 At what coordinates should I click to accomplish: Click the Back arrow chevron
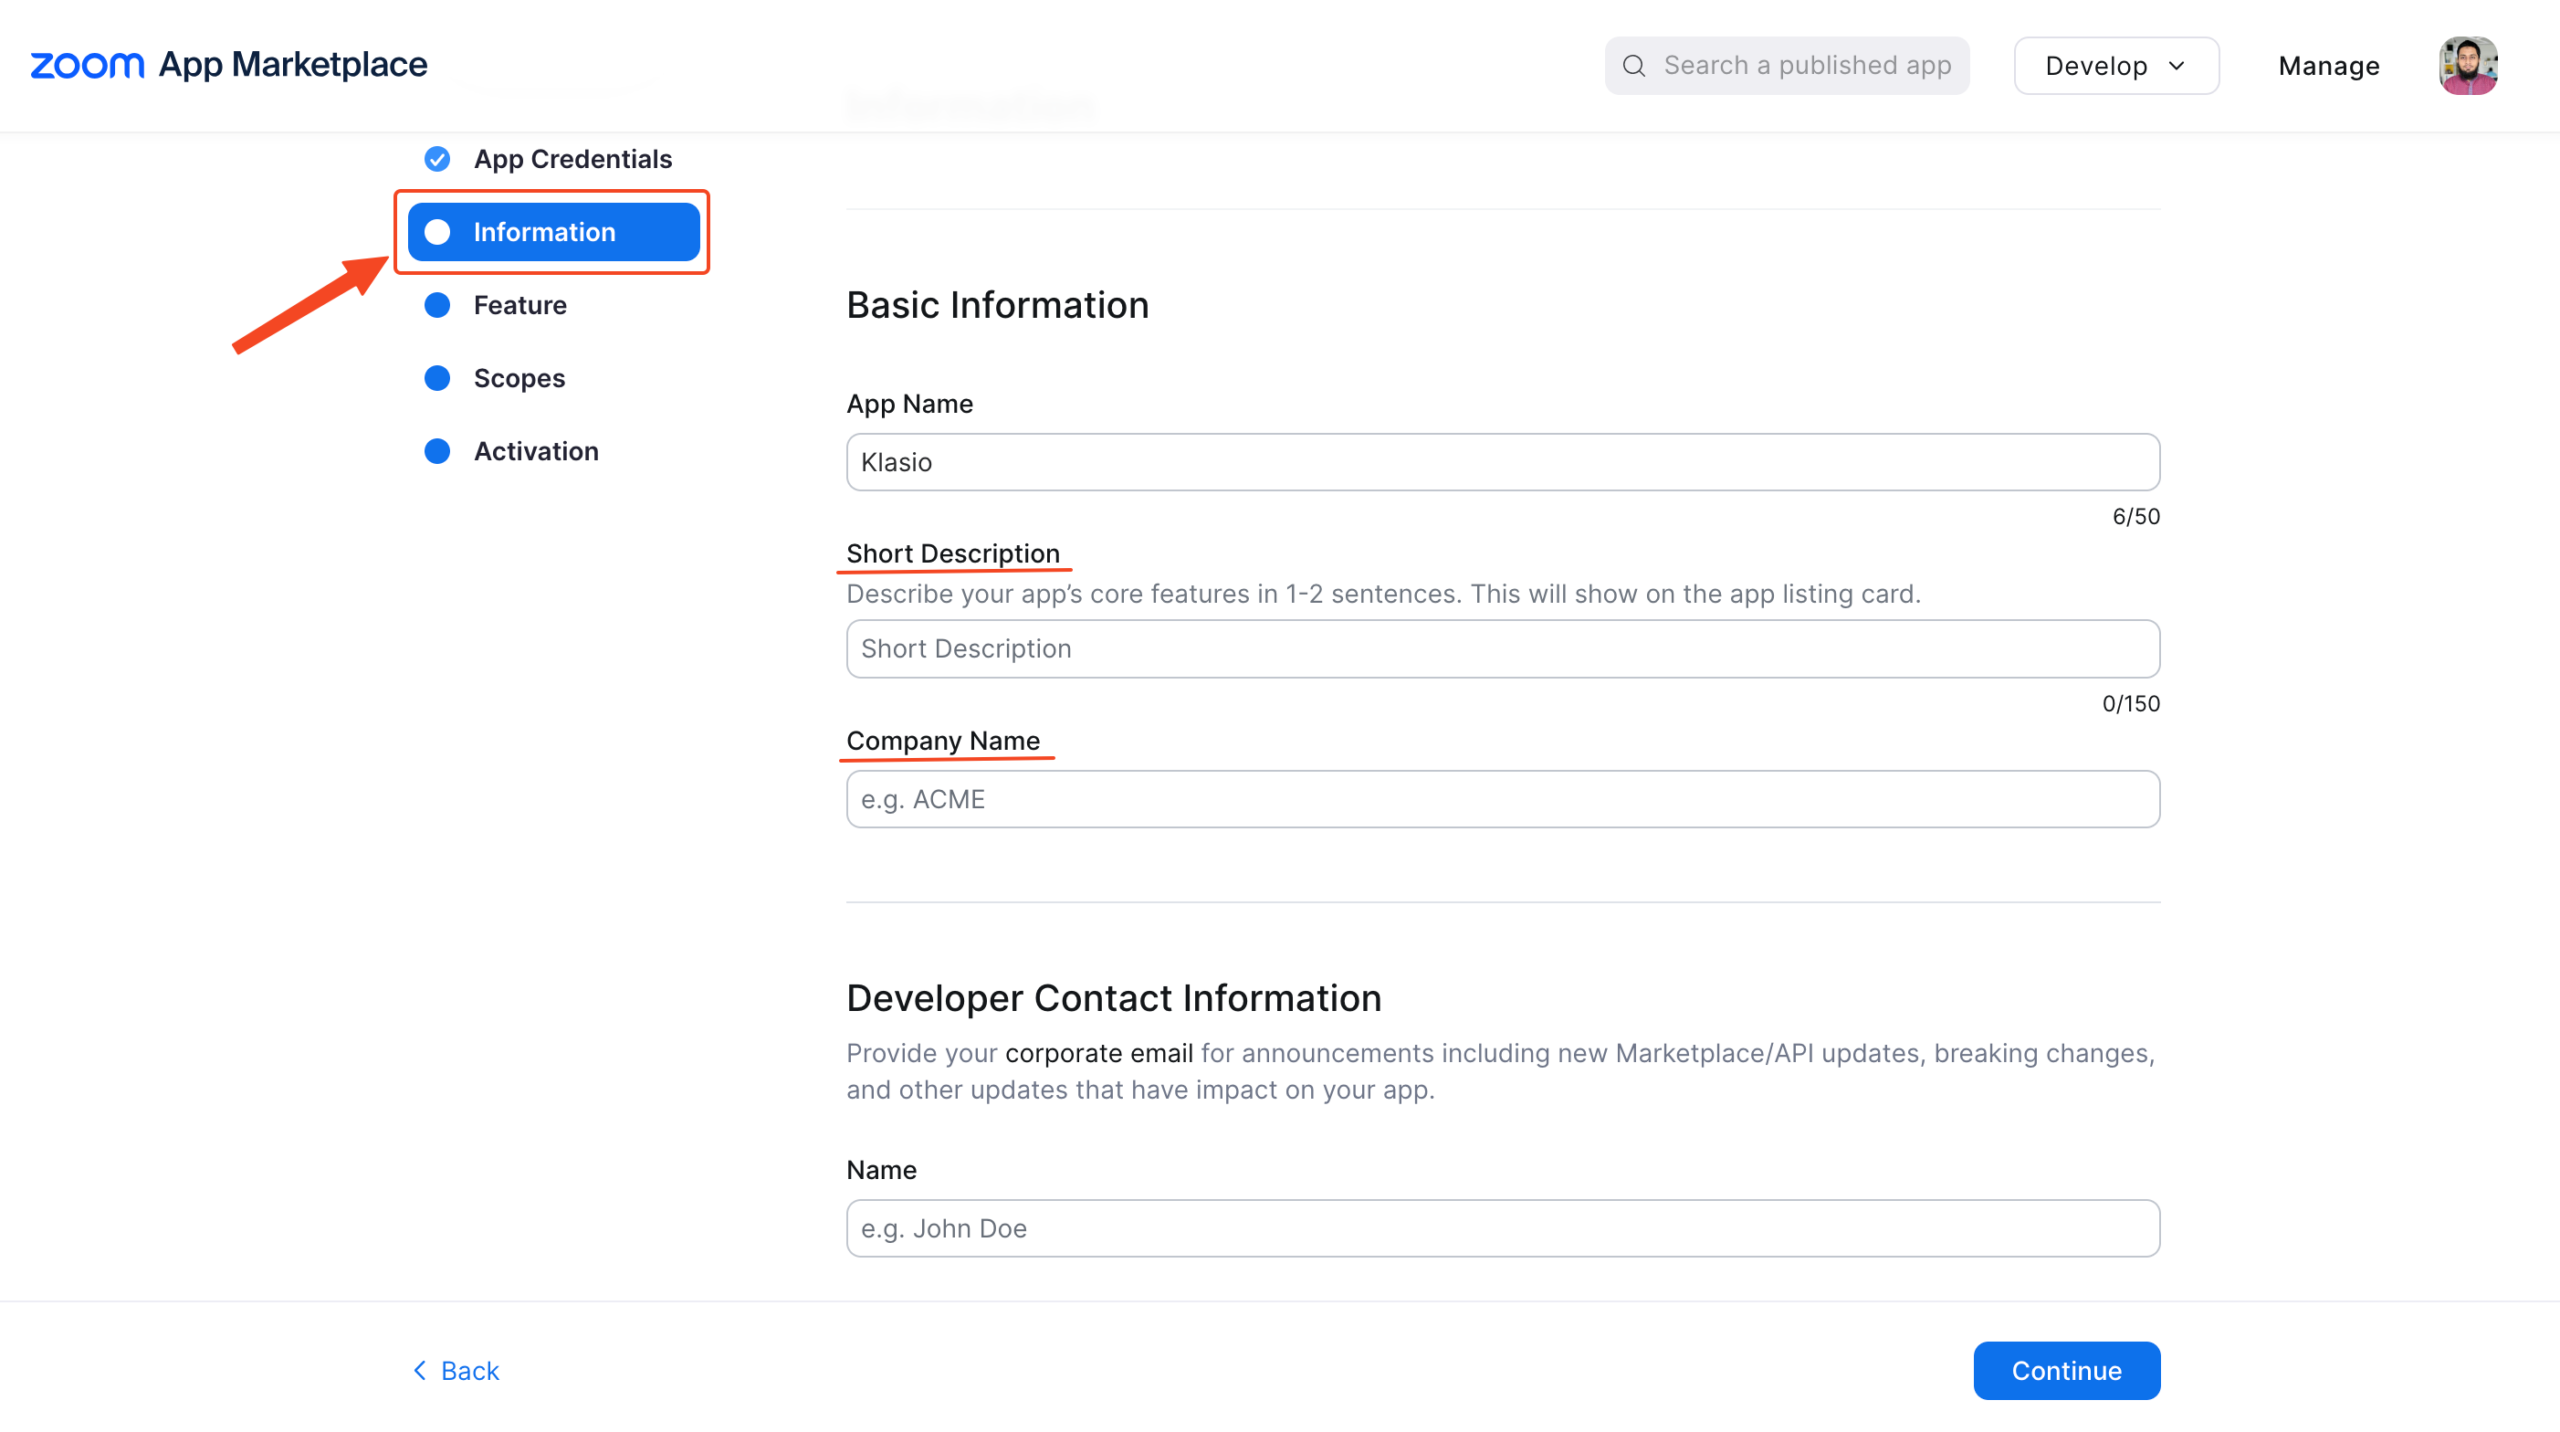point(420,1370)
